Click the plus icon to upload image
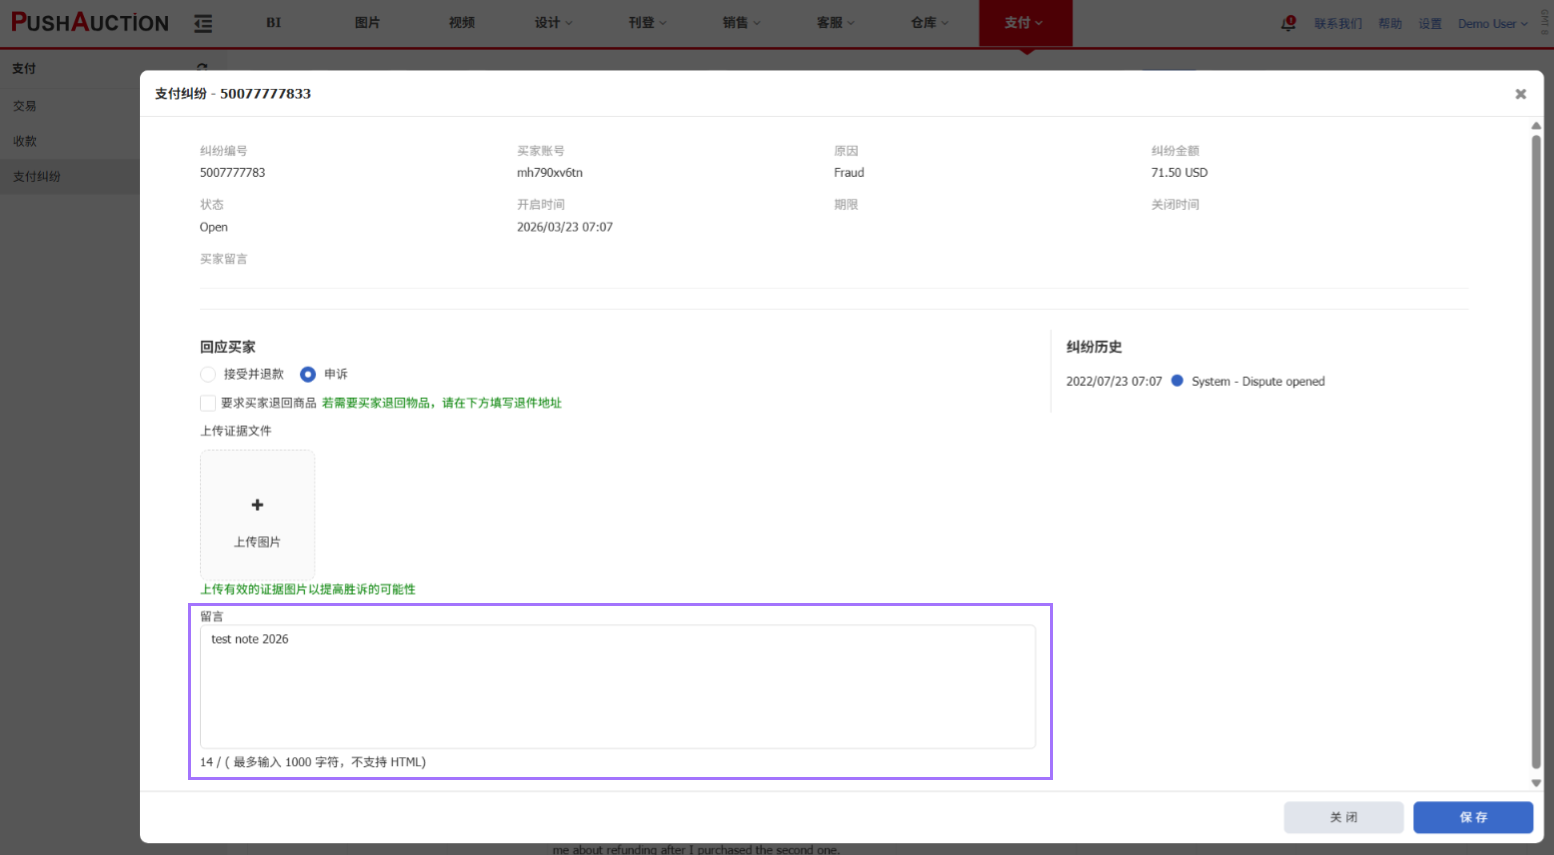Screen dimensions: 1554x855 257,505
